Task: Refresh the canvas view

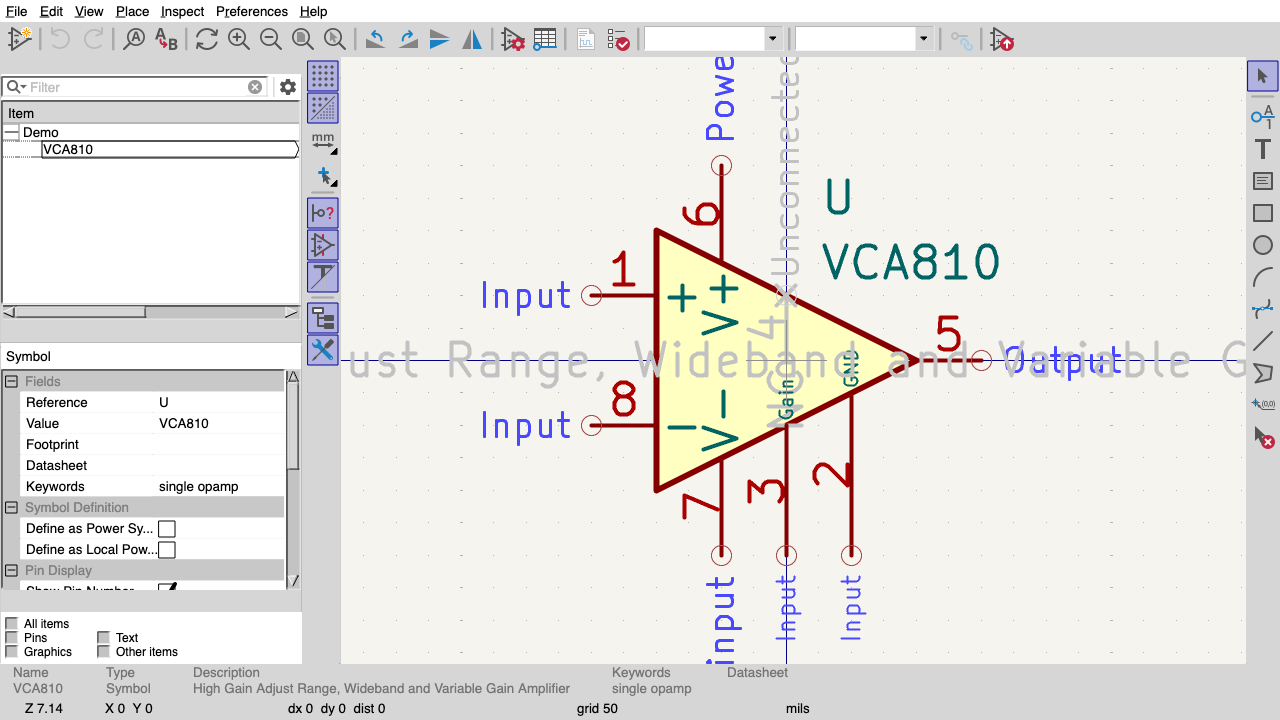Action: tap(207, 39)
